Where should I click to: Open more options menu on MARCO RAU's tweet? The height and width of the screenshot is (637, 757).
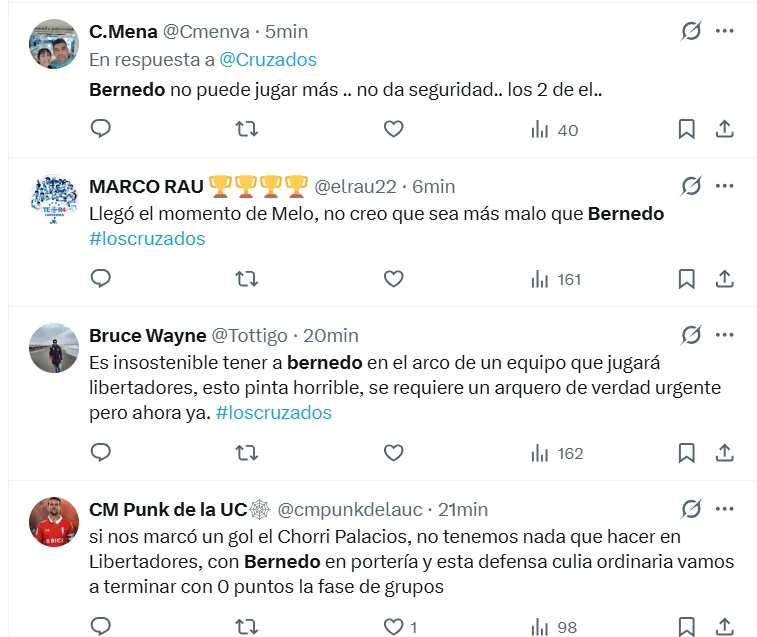coord(725,186)
